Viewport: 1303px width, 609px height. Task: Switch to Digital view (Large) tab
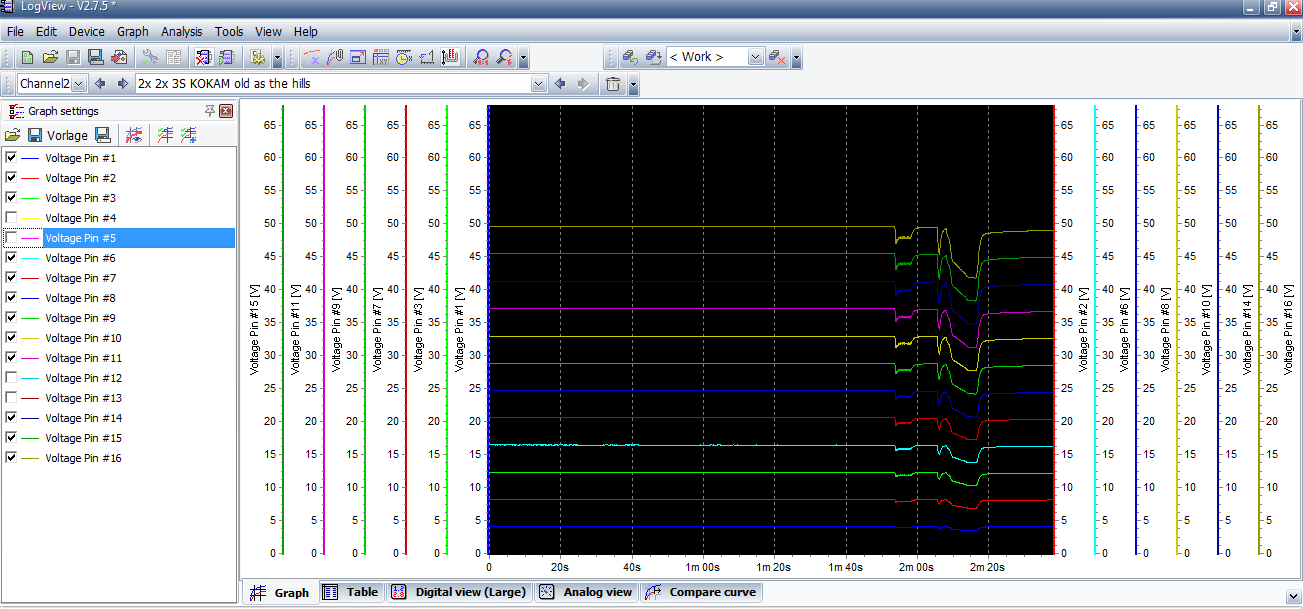click(x=459, y=592)
